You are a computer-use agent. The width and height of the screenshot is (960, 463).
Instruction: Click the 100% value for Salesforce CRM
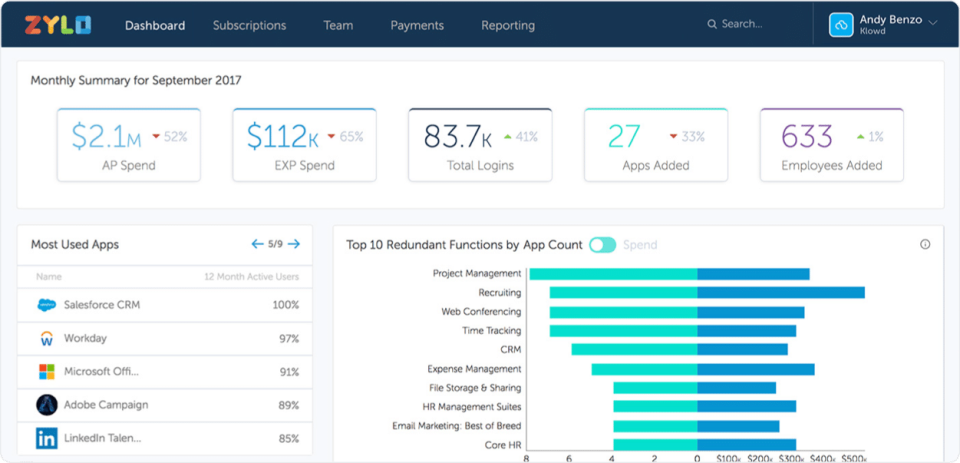[286, 305]
